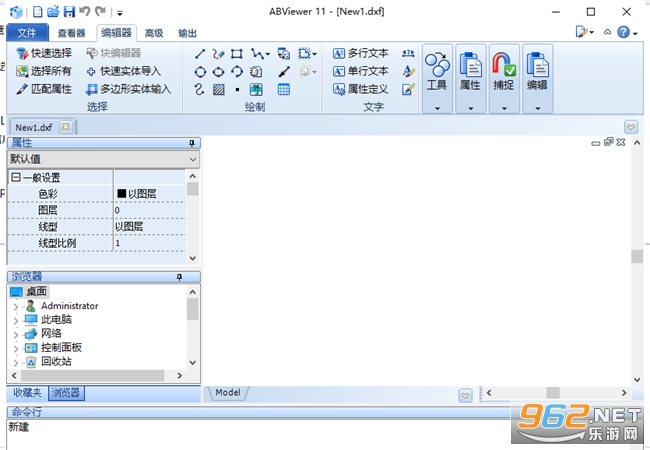The width and height of the screenshot is (650, 450).
Task: Open the 属性 ribbon dropdown button
Action: pos(471,79)
